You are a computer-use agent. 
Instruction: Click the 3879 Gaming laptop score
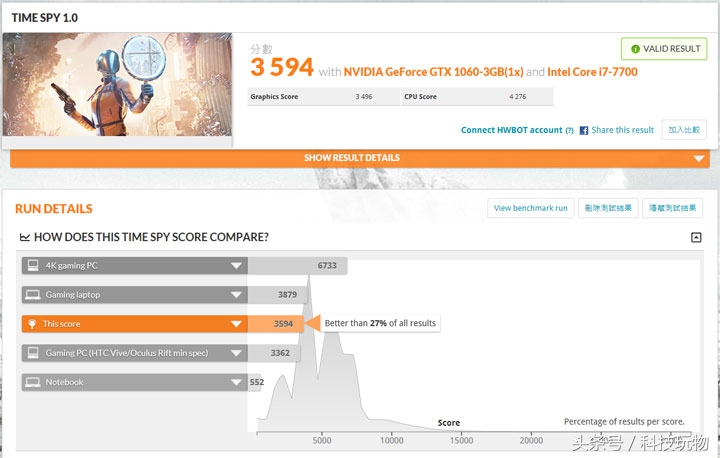287,294
